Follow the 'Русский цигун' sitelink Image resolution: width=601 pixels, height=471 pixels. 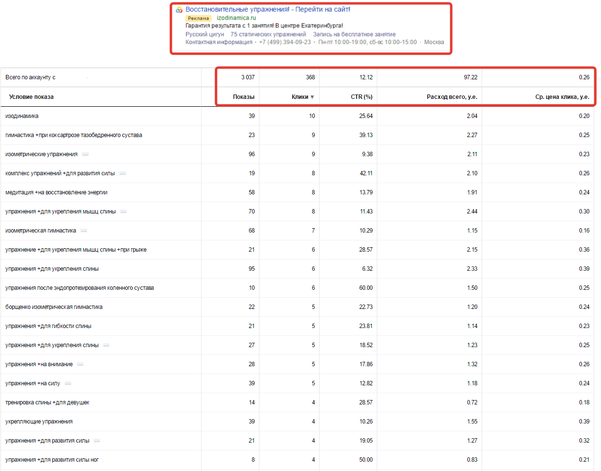click(x=205, y=34)
